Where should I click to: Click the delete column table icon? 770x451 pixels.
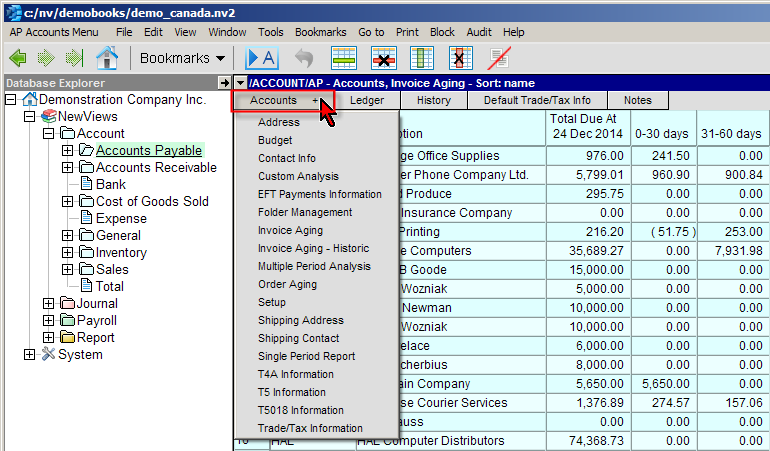(461, 58)
